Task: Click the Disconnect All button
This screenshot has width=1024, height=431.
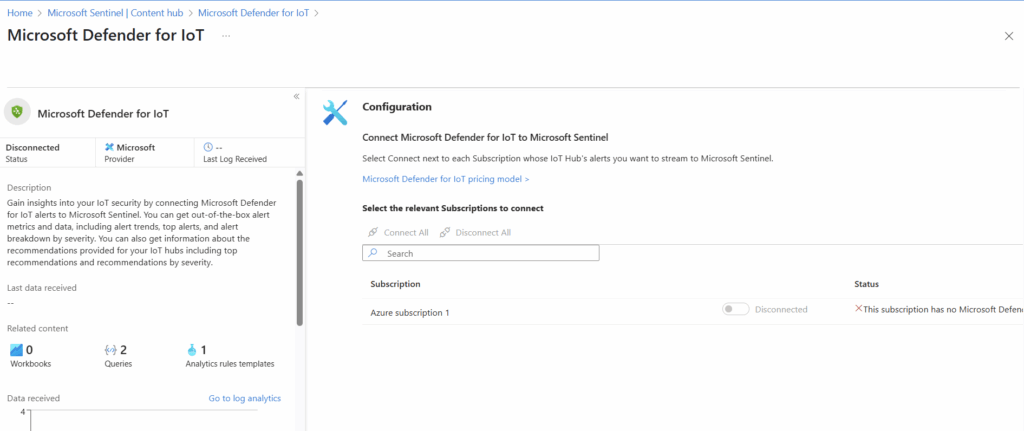Action: (x=475, y=232)
